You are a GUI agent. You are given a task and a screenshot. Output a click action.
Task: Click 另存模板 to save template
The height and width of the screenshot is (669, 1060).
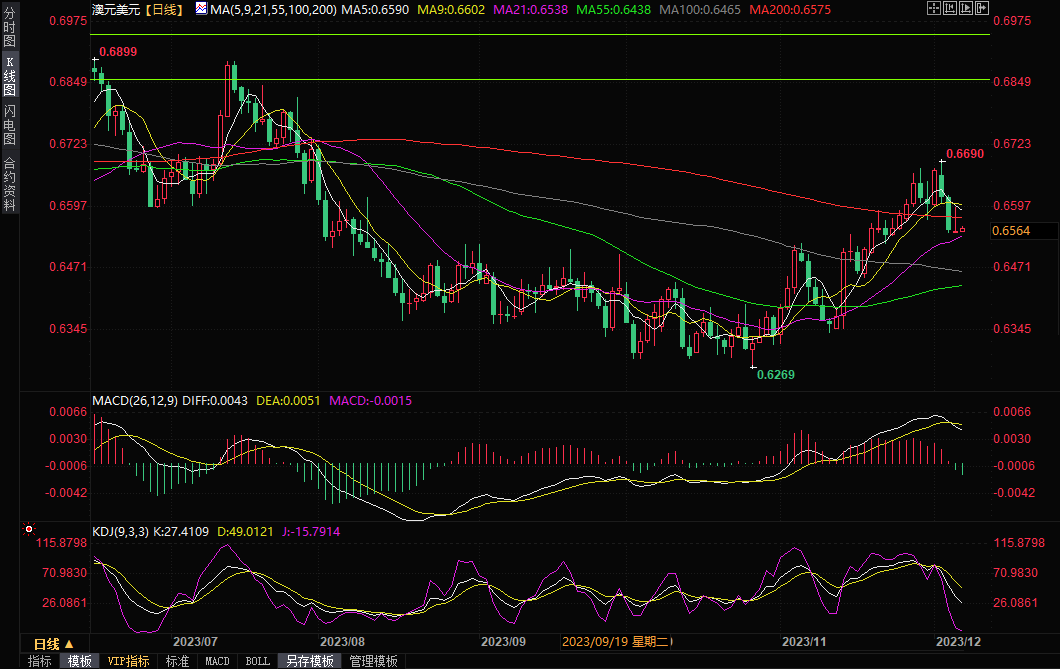pos(309,661)
